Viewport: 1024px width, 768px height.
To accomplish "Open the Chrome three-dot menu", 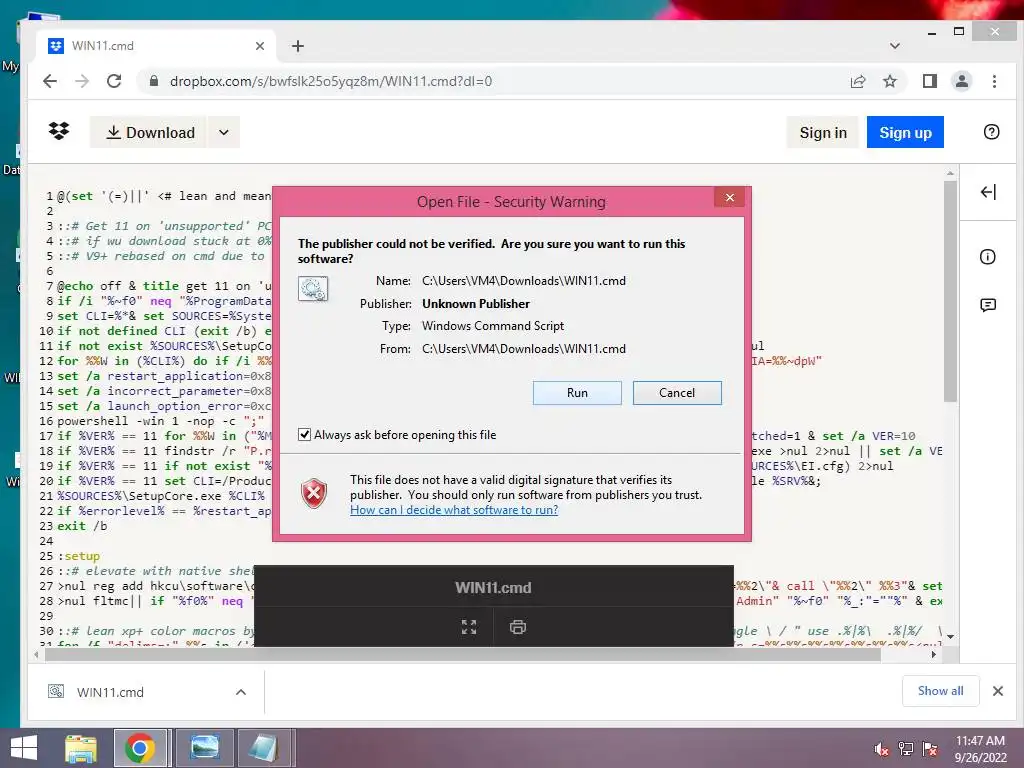I will pos(994,81).
